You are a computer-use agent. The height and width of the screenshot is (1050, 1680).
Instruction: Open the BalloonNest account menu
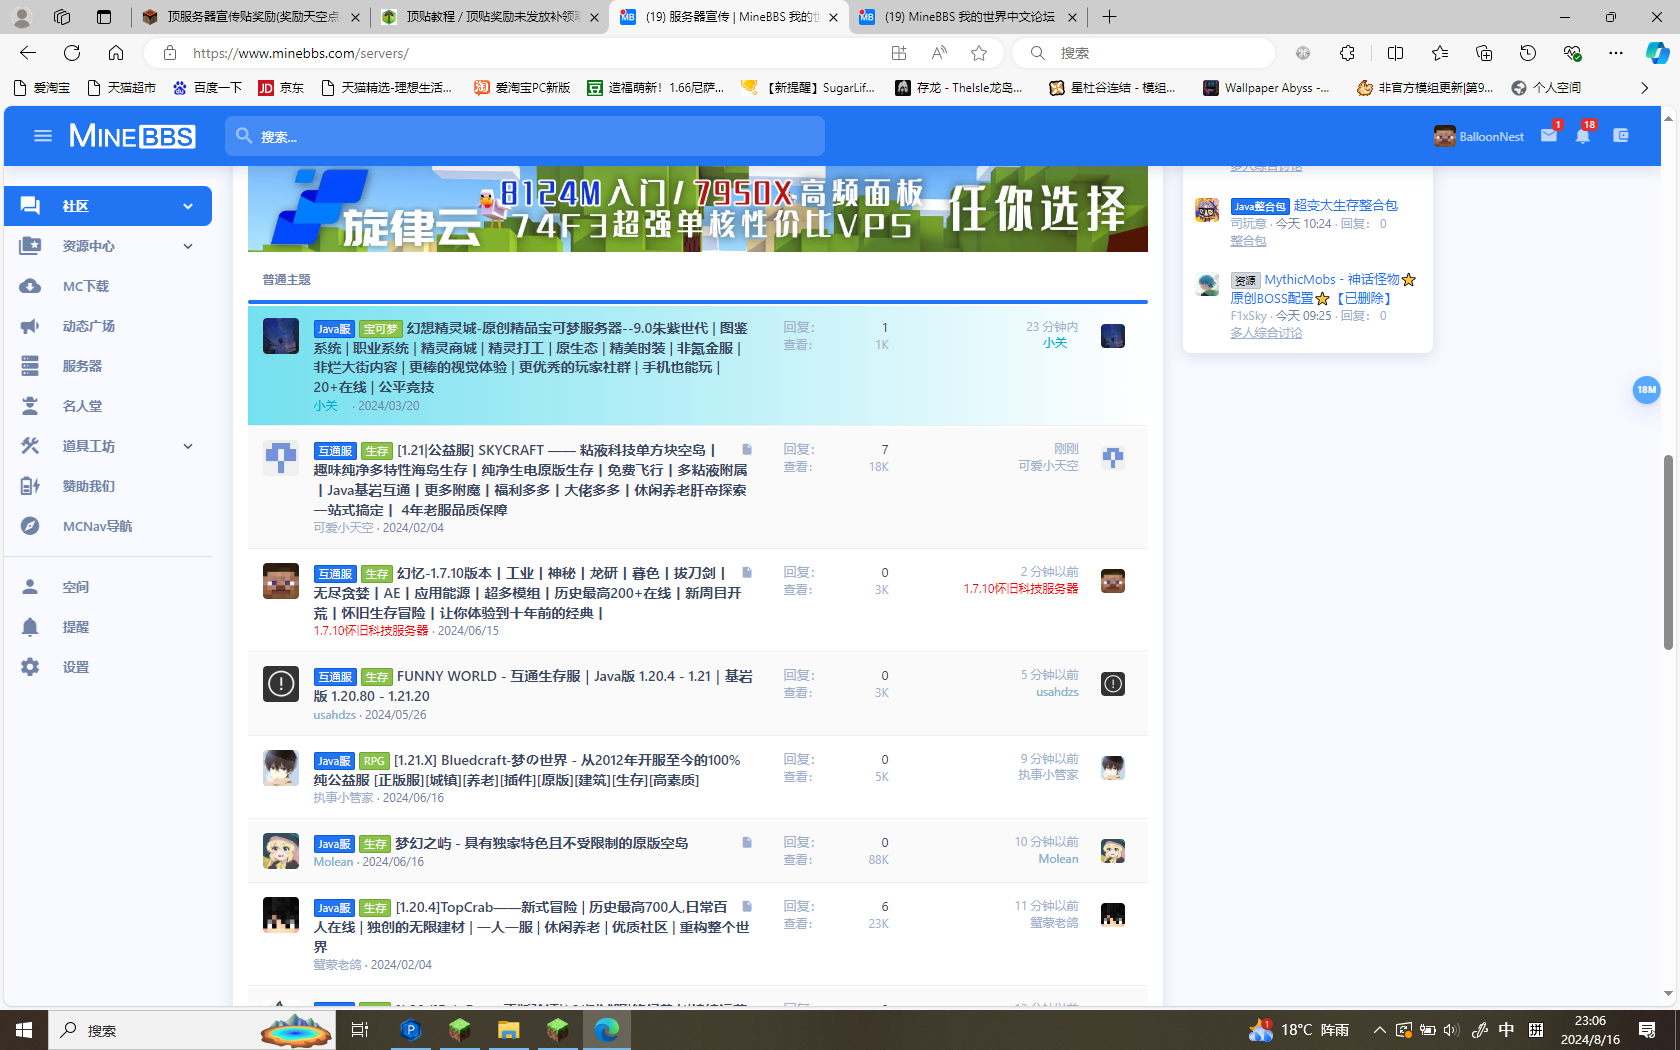[x=1478, y=136]
